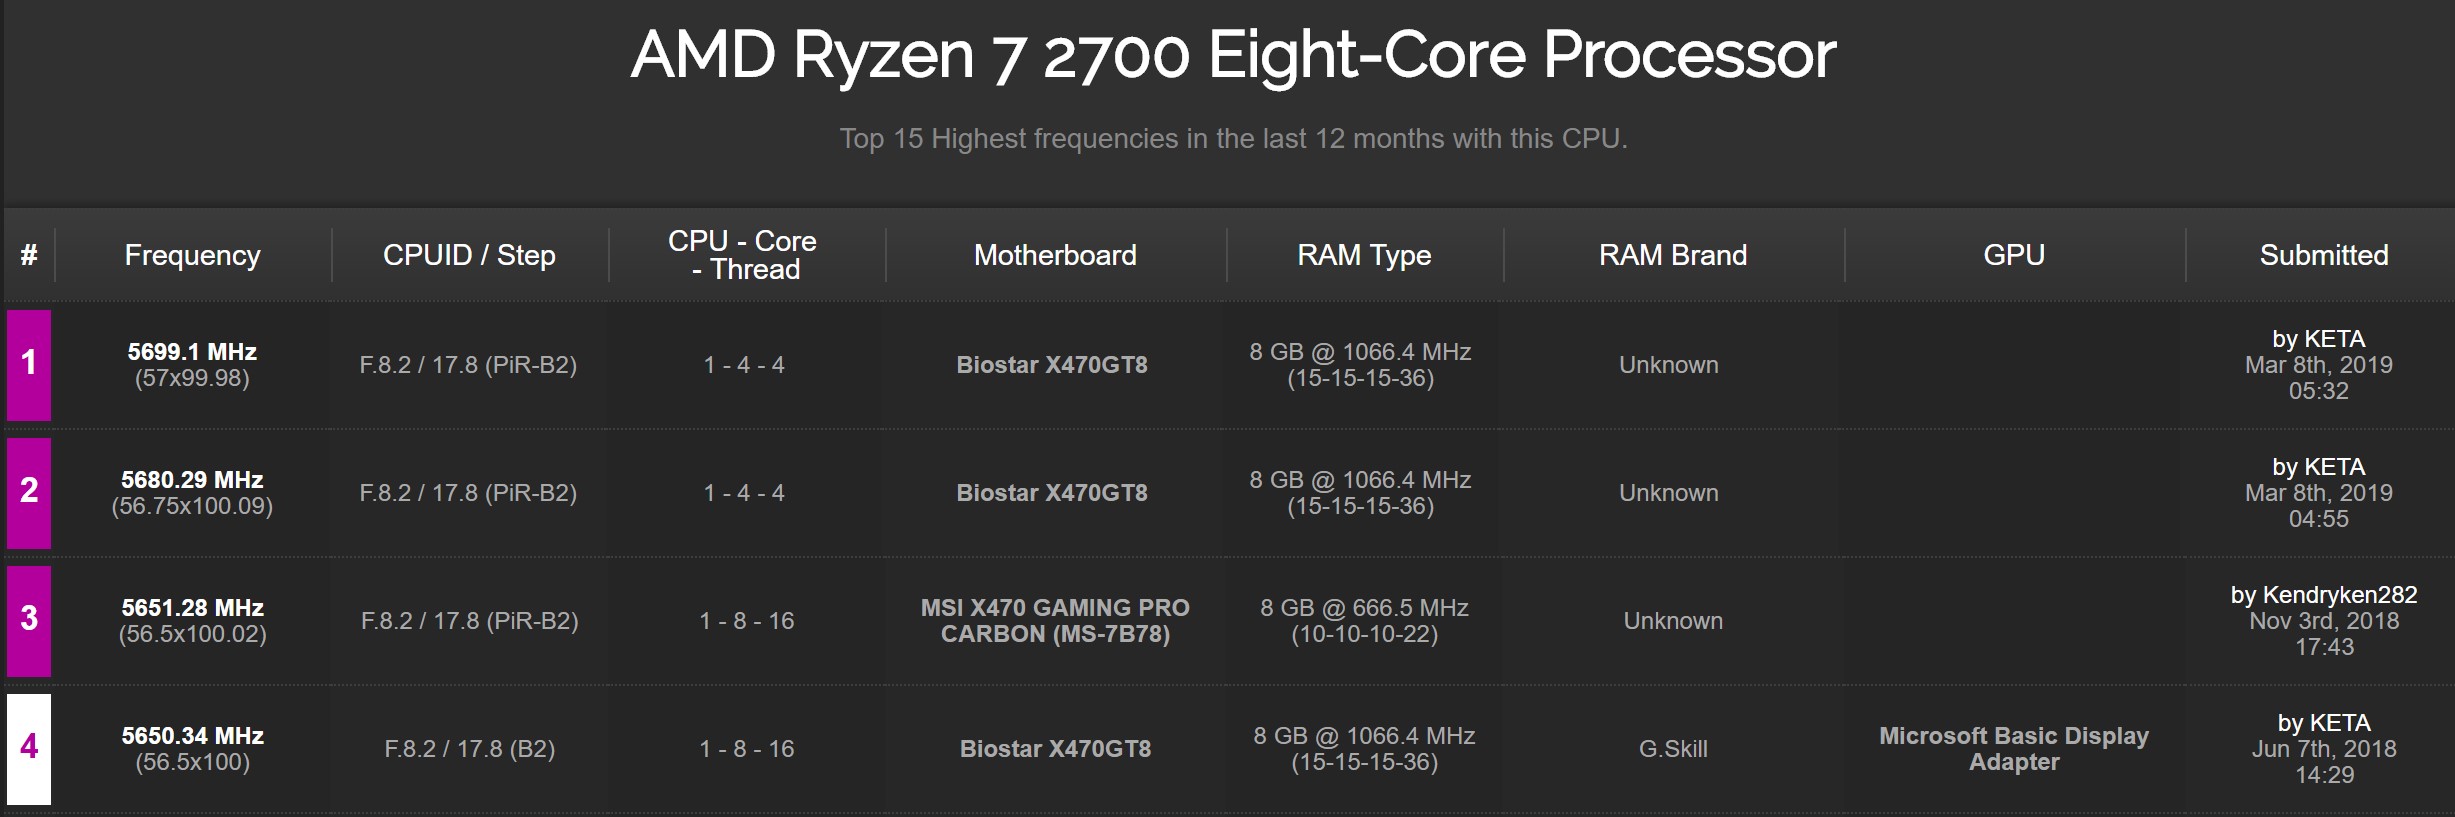The image size is (2455, 817).
Task: Click the CPUID / Step column header
Action: pyautogui.click(x=469, y=255)
